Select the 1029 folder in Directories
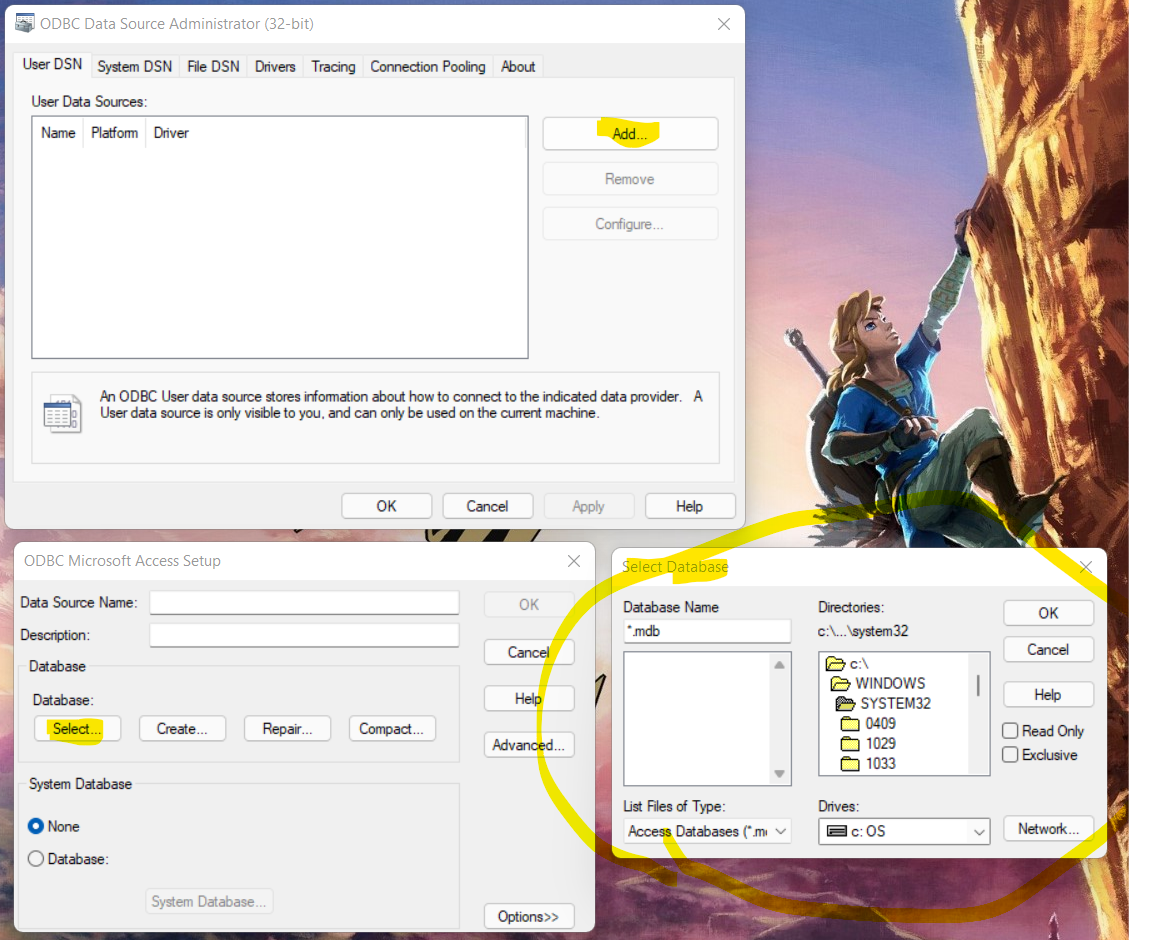Screen dimensions: 1158x940 (x=868, y=744)
